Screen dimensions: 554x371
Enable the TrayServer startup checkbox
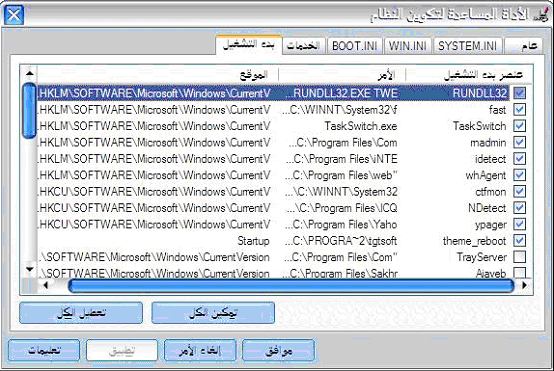[x=519, y=257]
